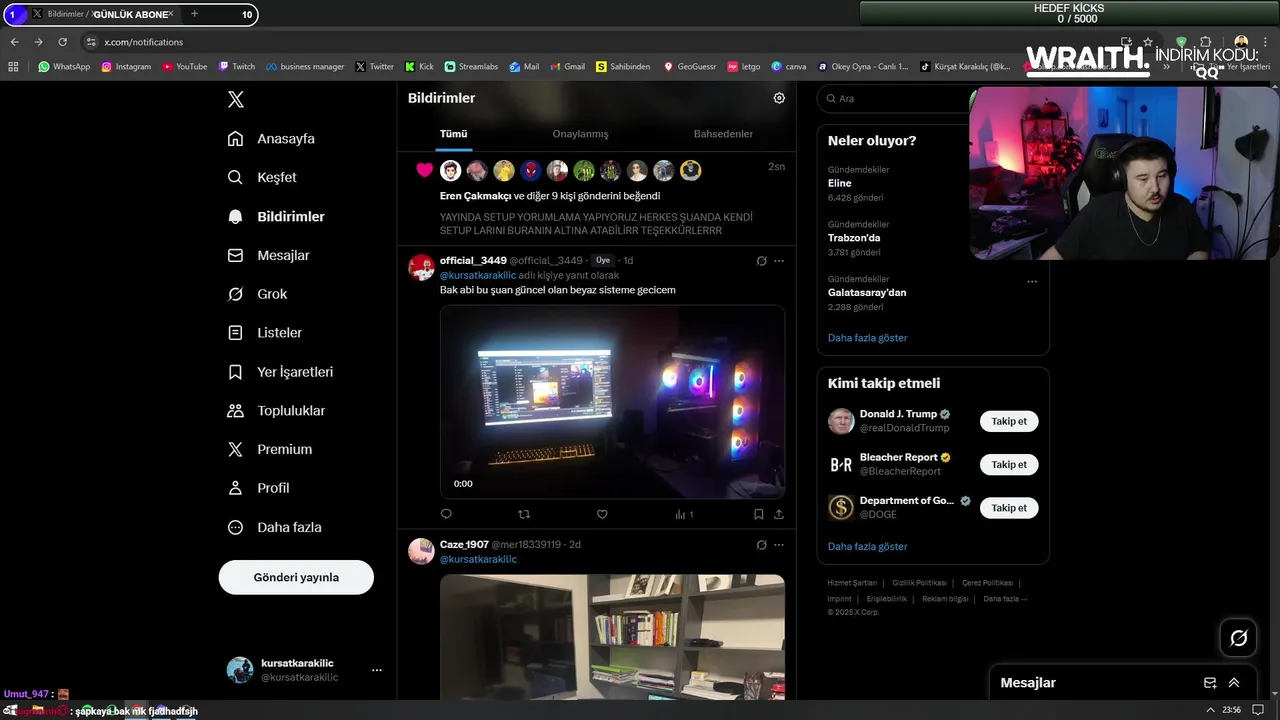Click Caze_1907 profile avatar
Screen dimensions: 1280x720
(x=421, y=551)
